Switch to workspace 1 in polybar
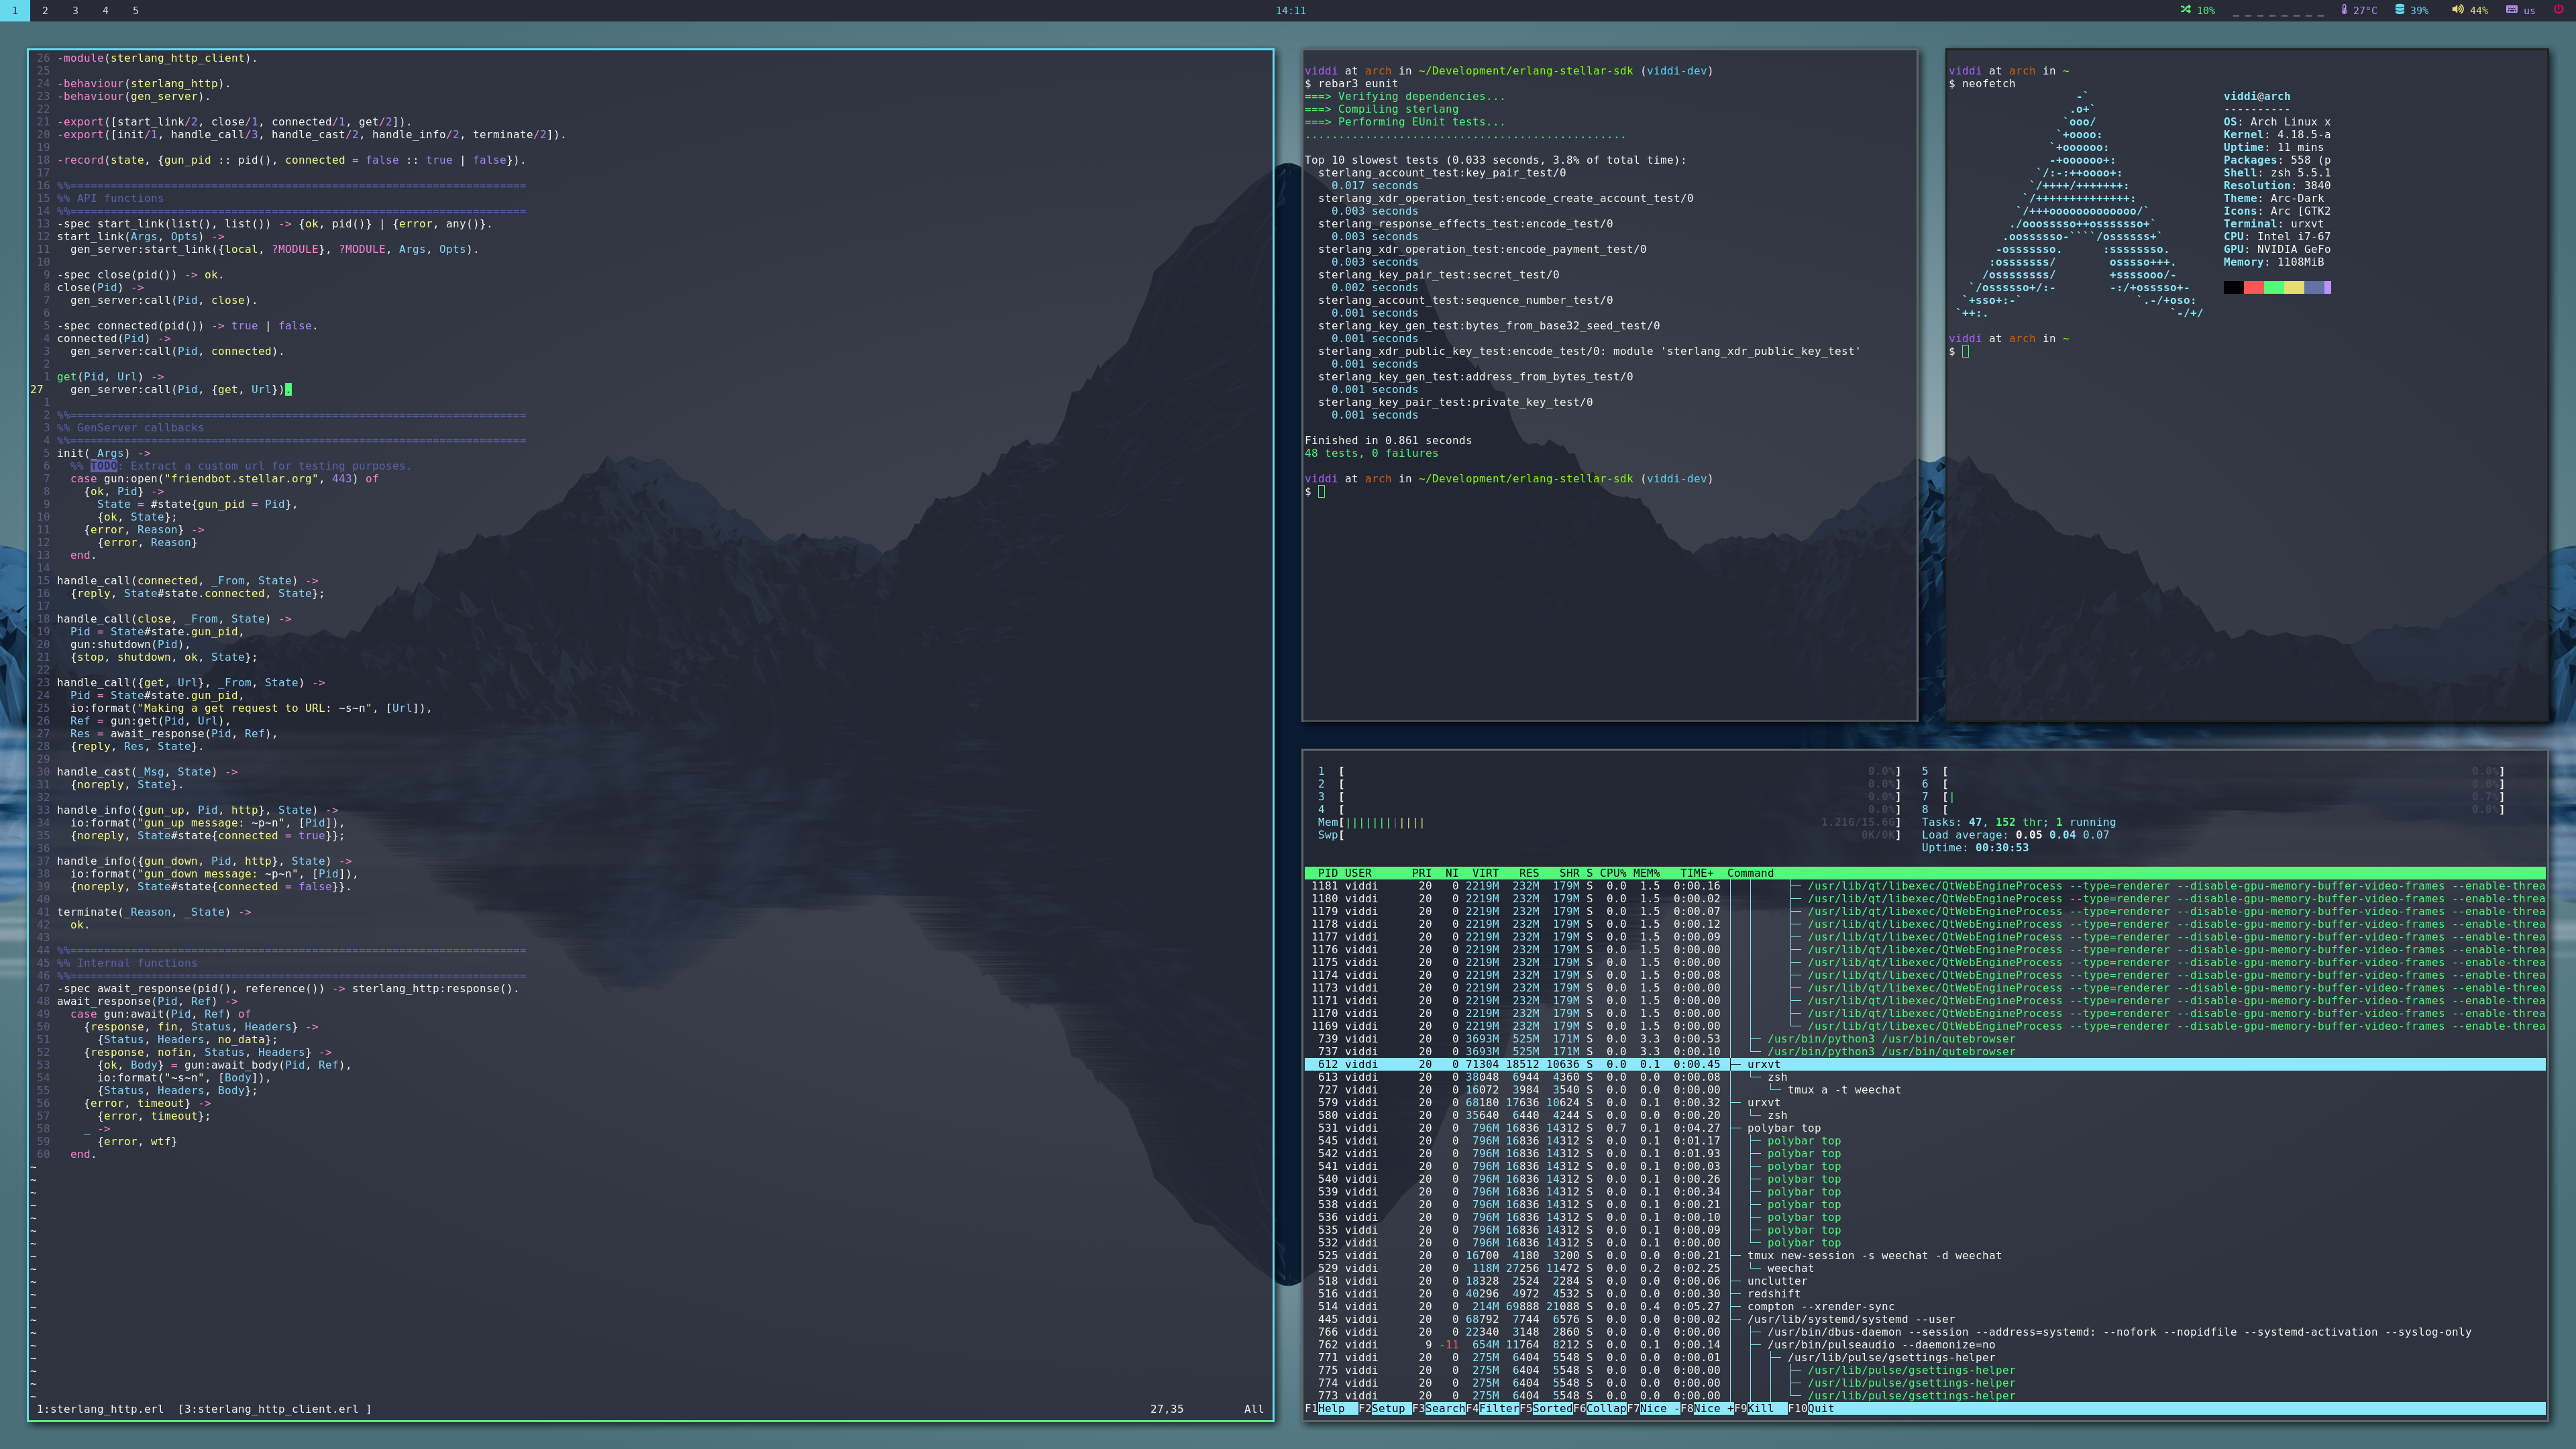Viewport: 2576px width, 1449px height. click(x=15, y=10)
